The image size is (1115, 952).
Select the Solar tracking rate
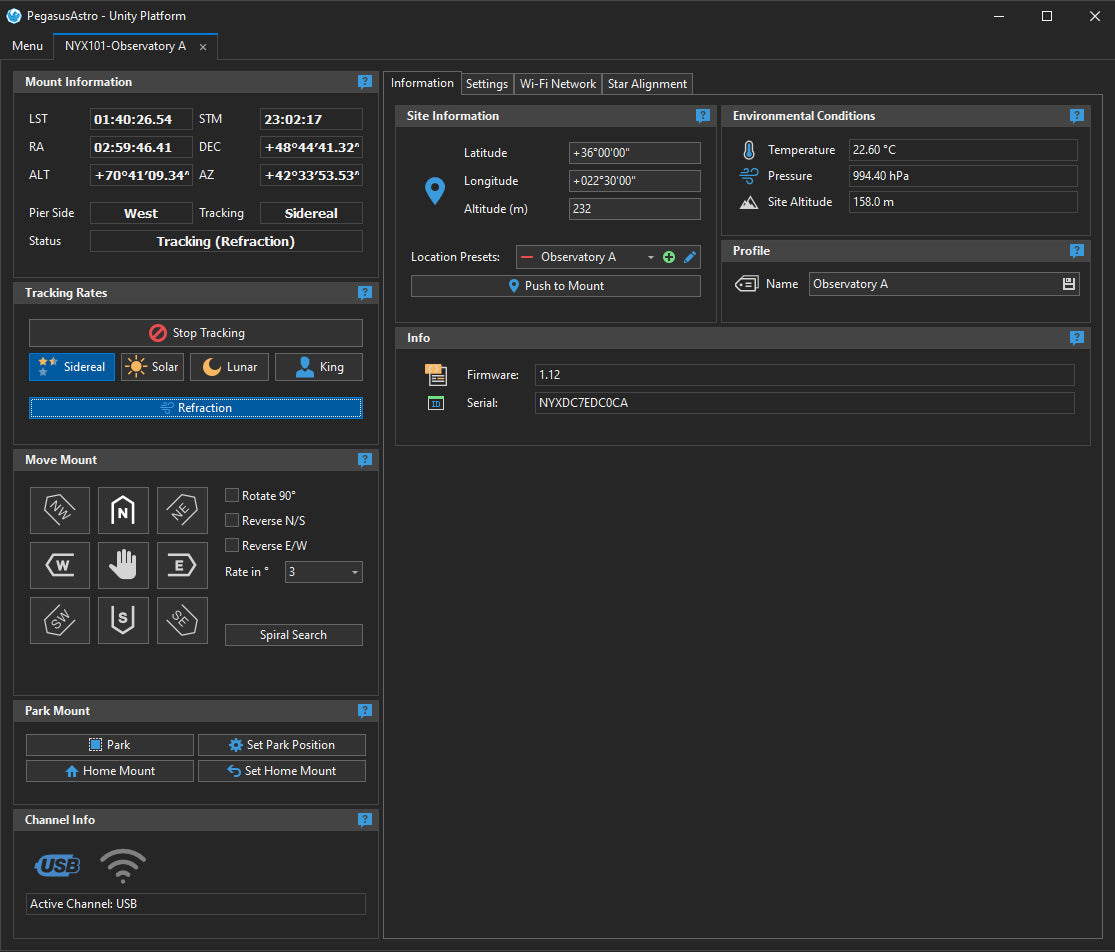coord(152,366)
